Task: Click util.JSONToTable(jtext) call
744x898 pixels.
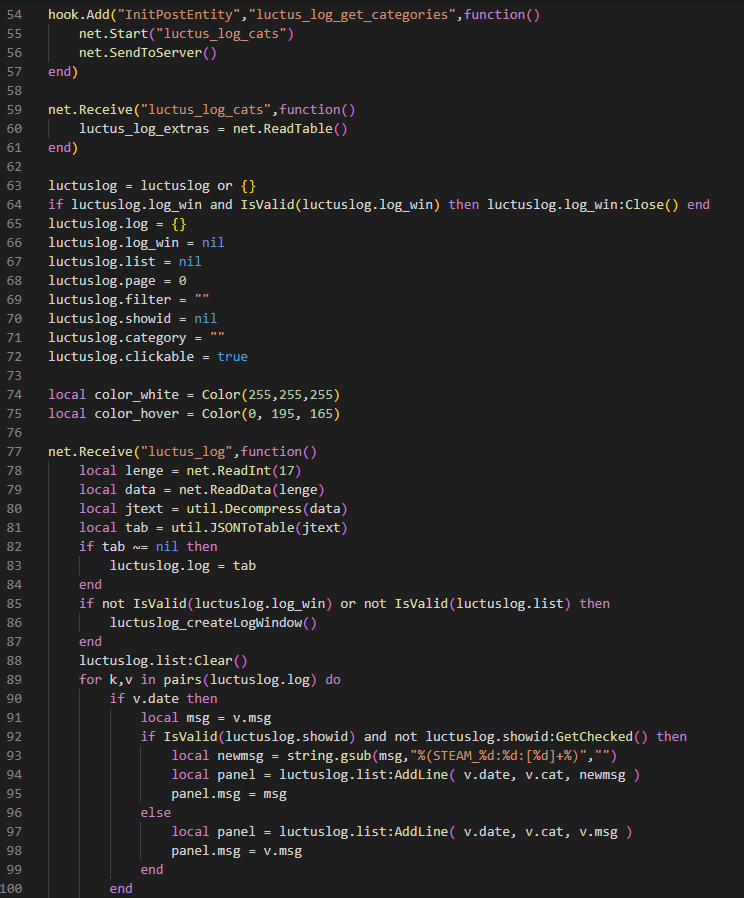Action: click(259, 527)
